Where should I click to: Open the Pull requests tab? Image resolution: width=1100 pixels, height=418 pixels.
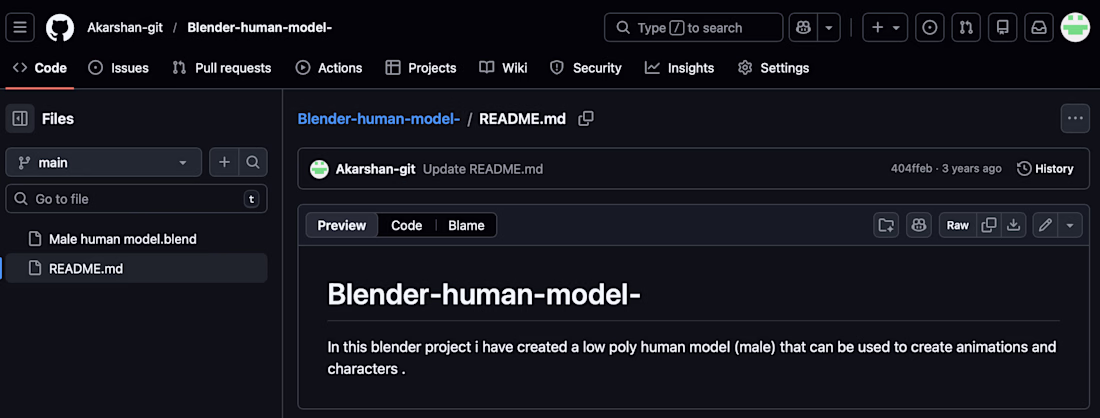point(222,68)
